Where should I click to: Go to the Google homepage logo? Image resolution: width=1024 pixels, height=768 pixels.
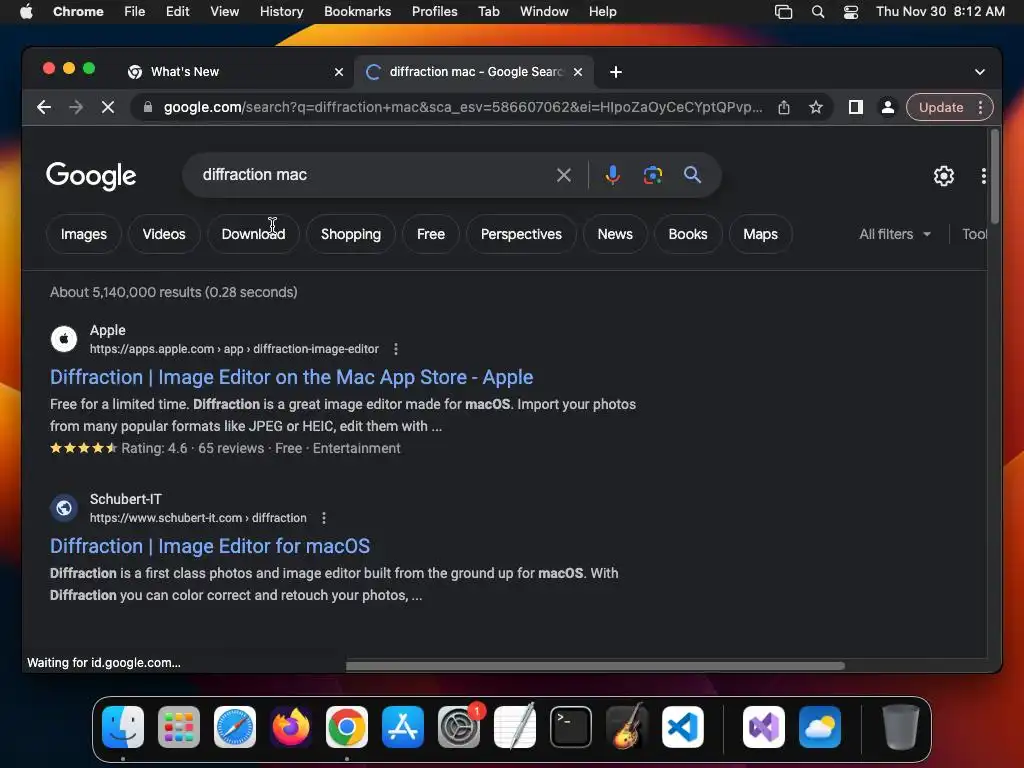coord(91,176)
